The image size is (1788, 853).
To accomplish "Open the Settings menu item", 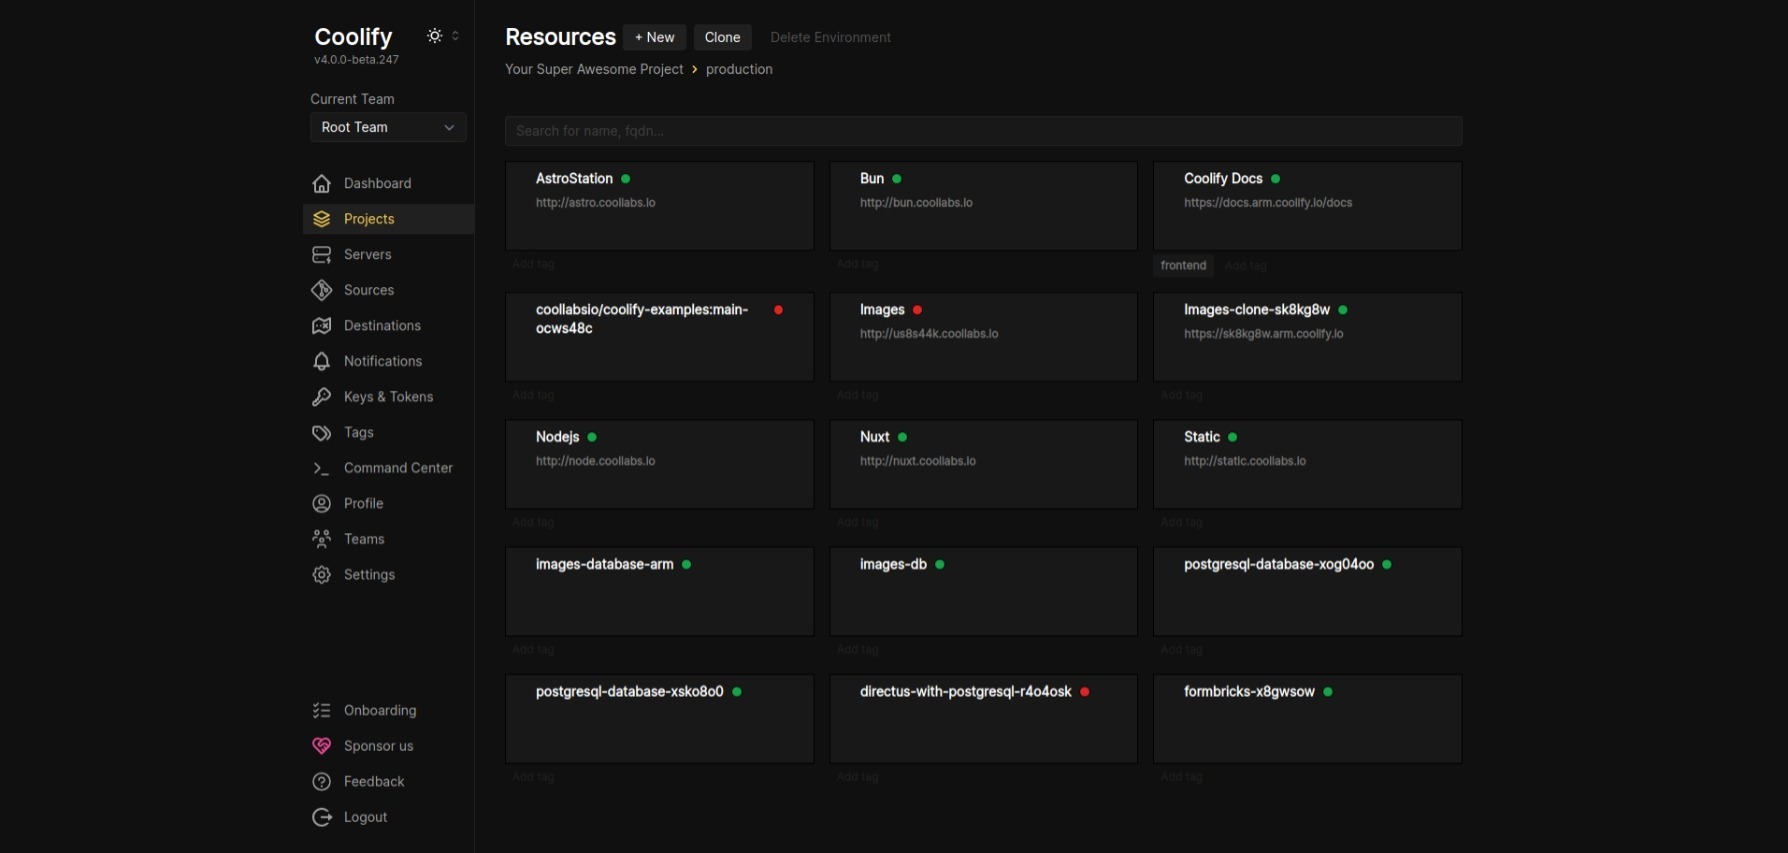I will tap(369, 575).
